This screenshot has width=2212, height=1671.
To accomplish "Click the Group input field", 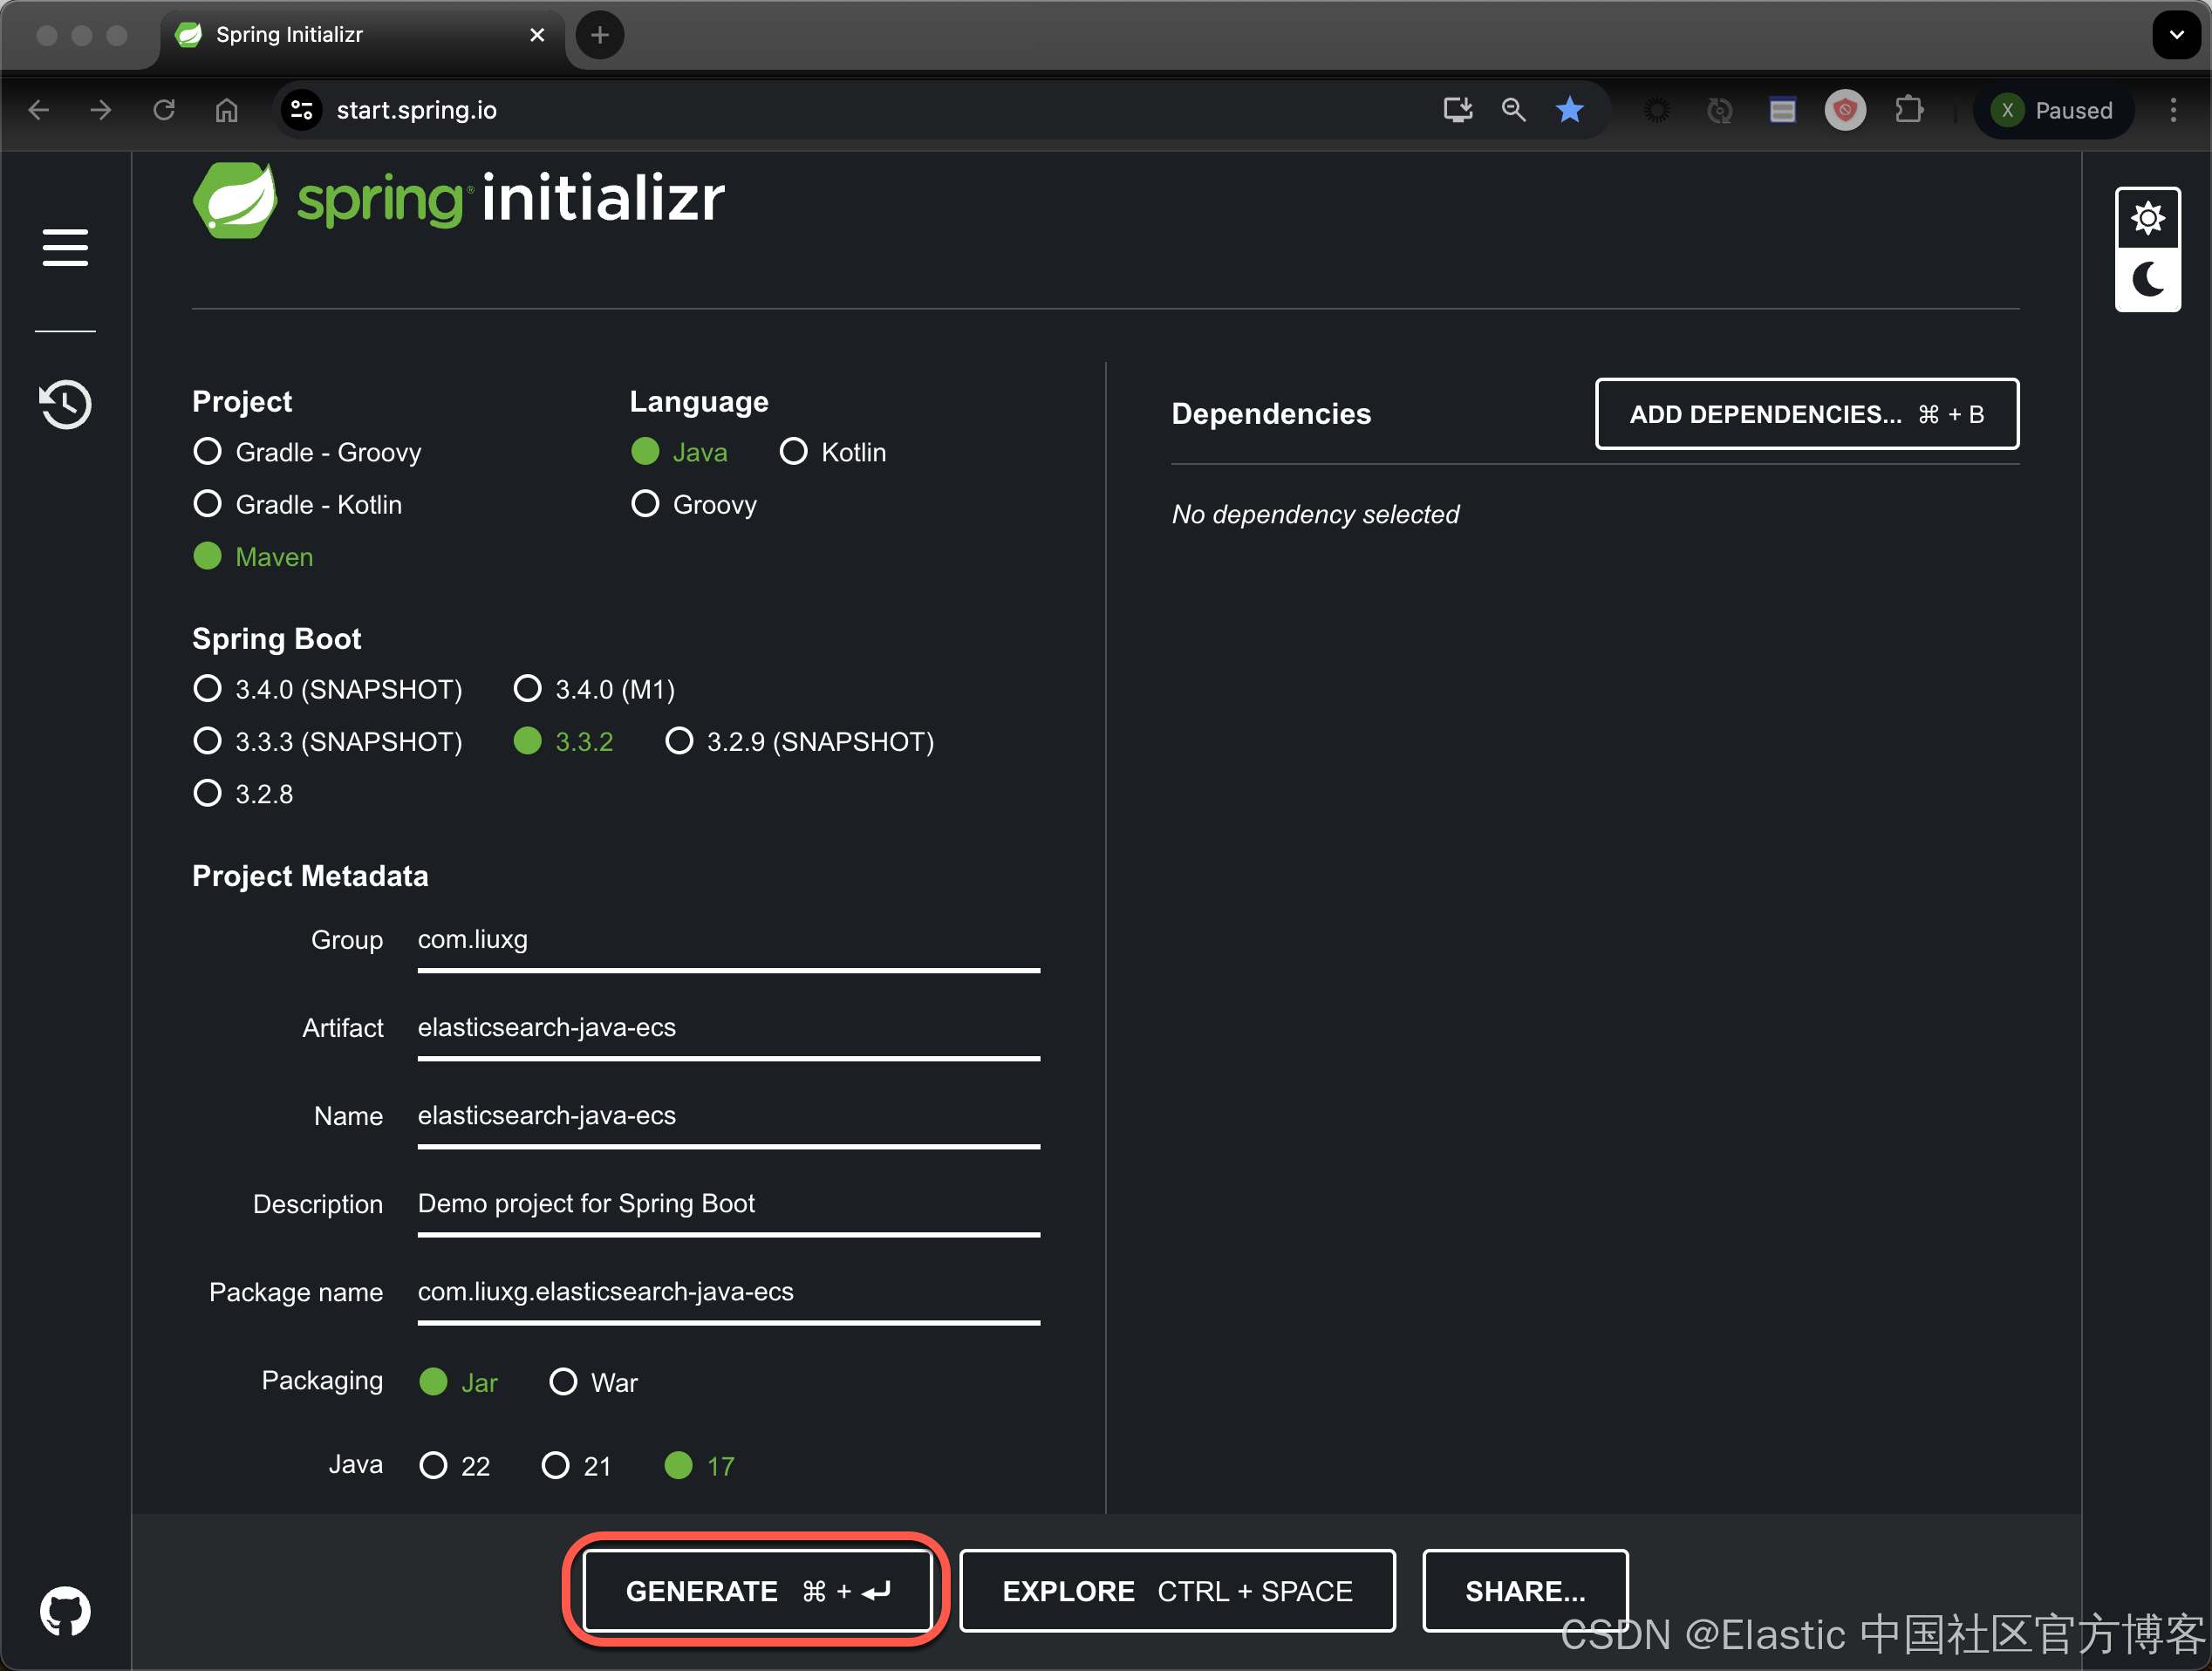I will click(729, 941).
